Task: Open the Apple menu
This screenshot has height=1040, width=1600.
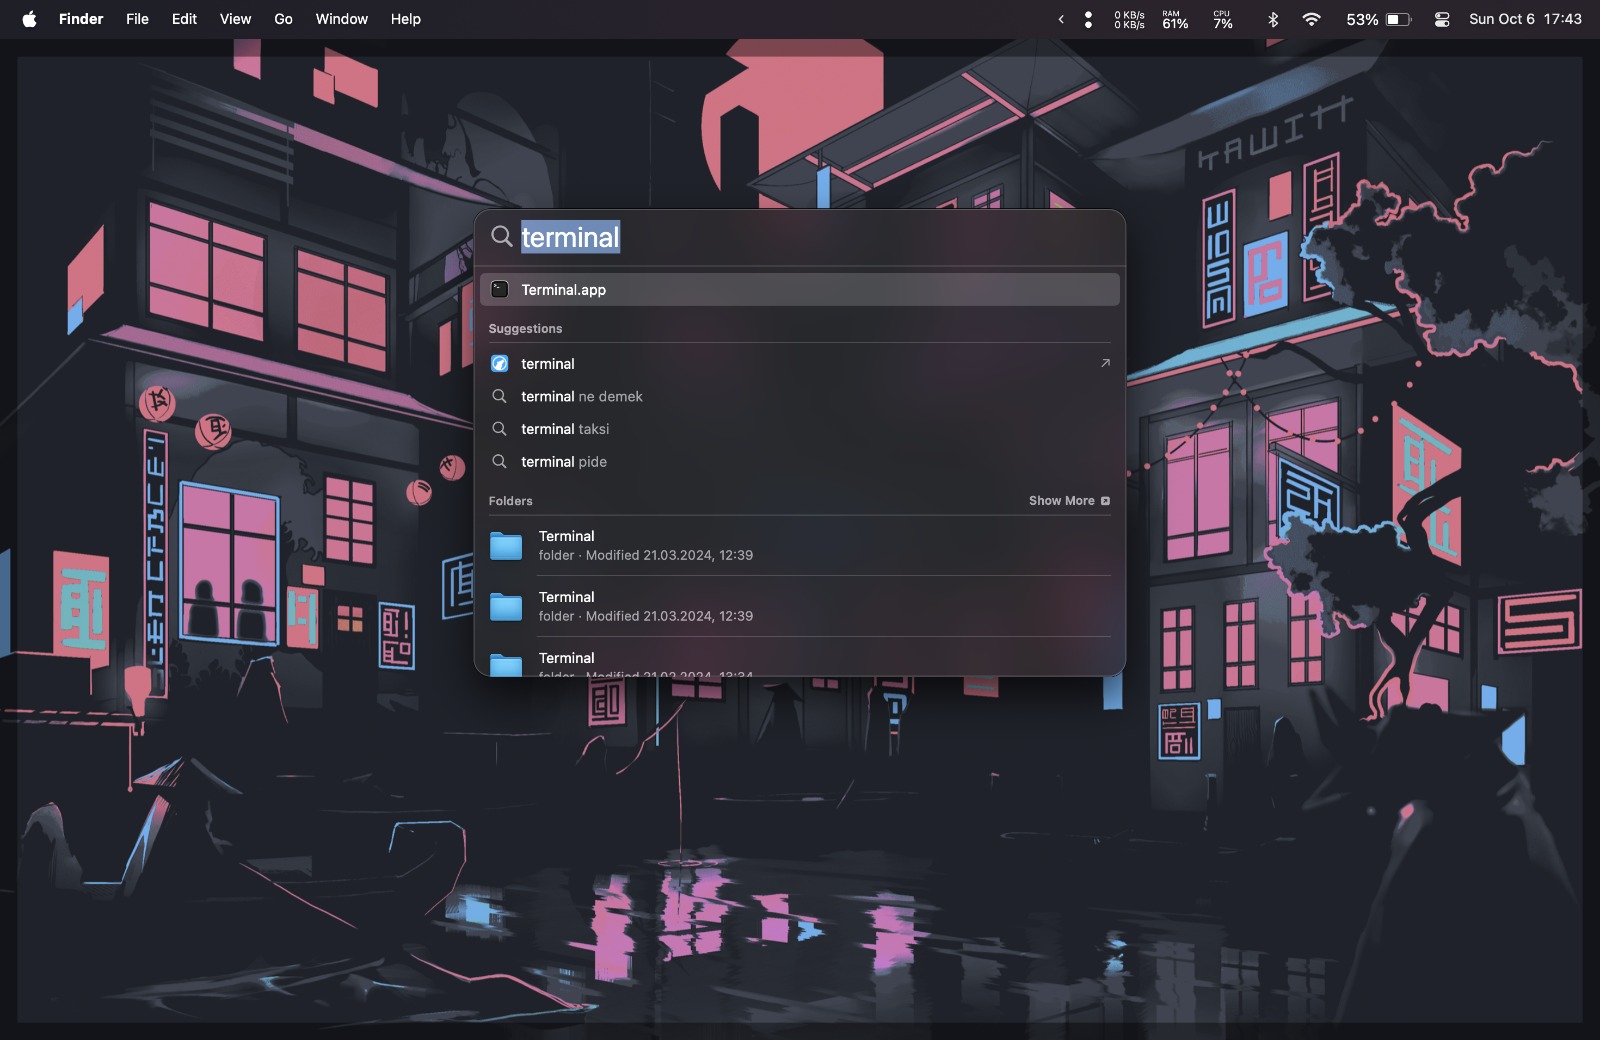Action: [29, 19]
